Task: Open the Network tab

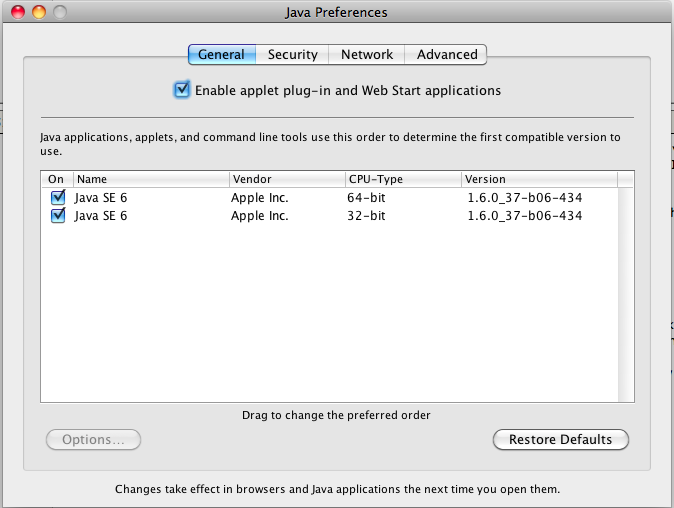Action: point(367,55)
